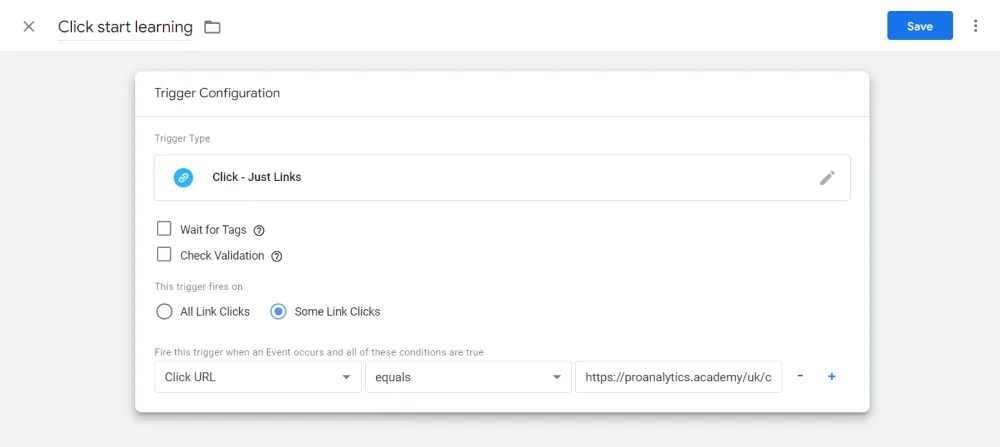This screenshot has width=1000, height=447.
Task: Click the blue link trigger type icon
Action: [x=183, y=178]
